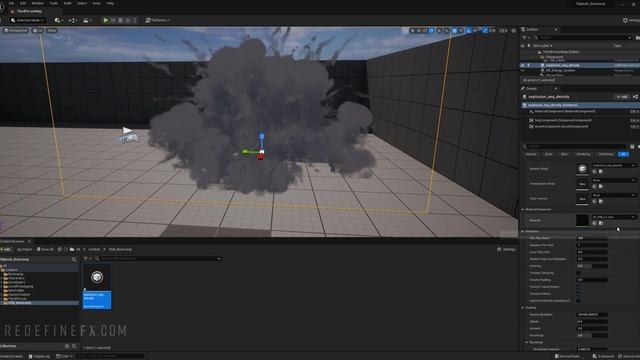Open the File menu

11,3
